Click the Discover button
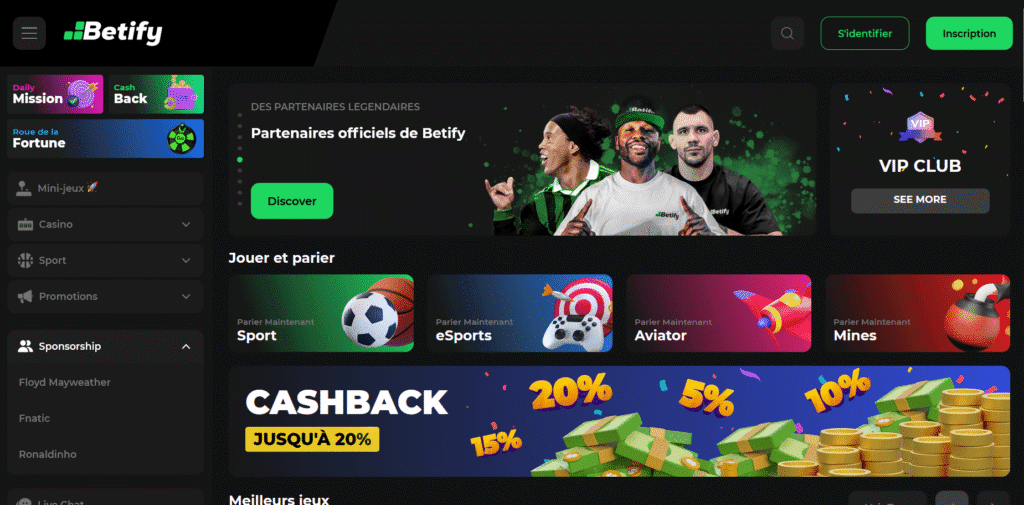Viewport: 1024px width, 505px height. (x=292, y=201)
